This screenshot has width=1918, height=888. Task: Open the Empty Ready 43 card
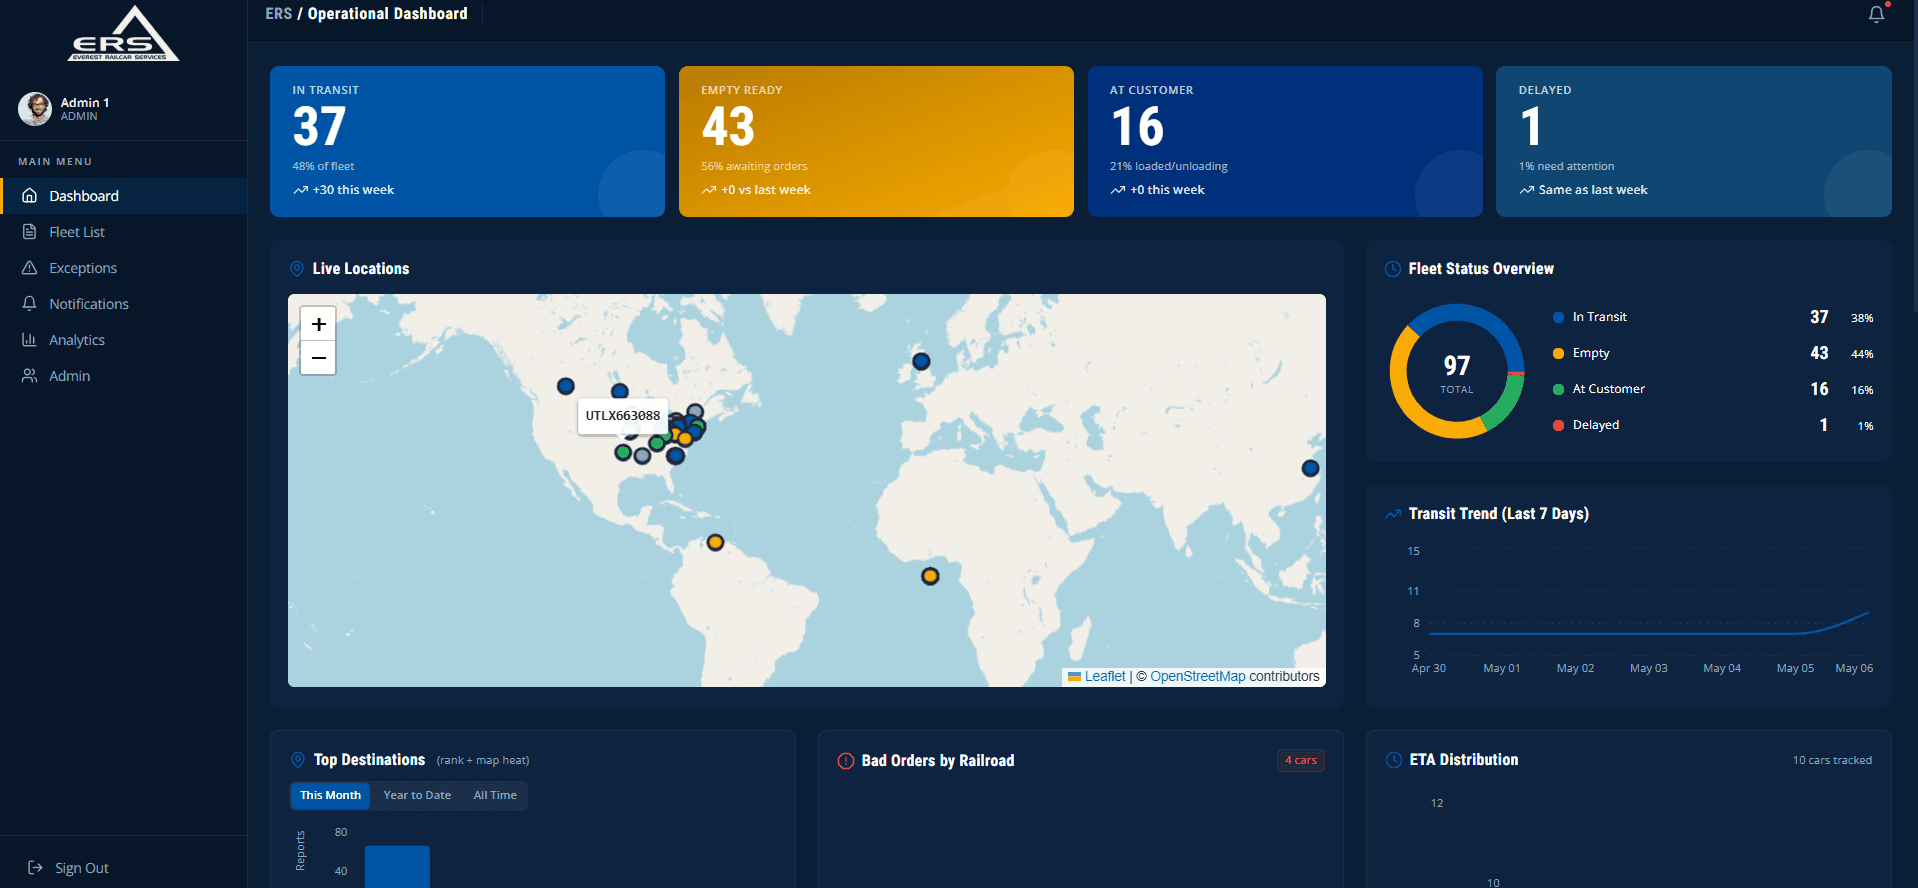coord(876,141)
